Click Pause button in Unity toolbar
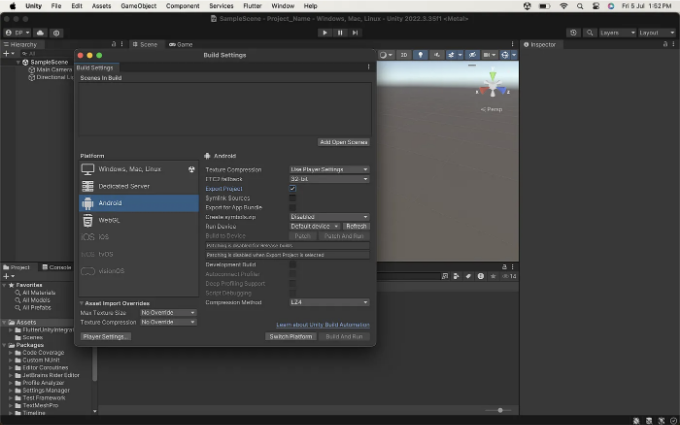The width and height of the screenshot is (680, 425). (x=340, y=33)
